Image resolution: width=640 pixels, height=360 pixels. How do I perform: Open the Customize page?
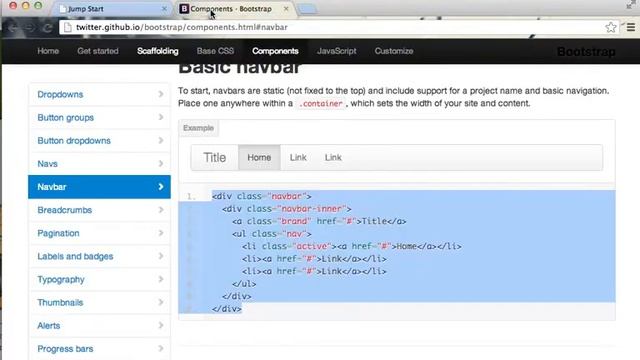coord(394,51)
